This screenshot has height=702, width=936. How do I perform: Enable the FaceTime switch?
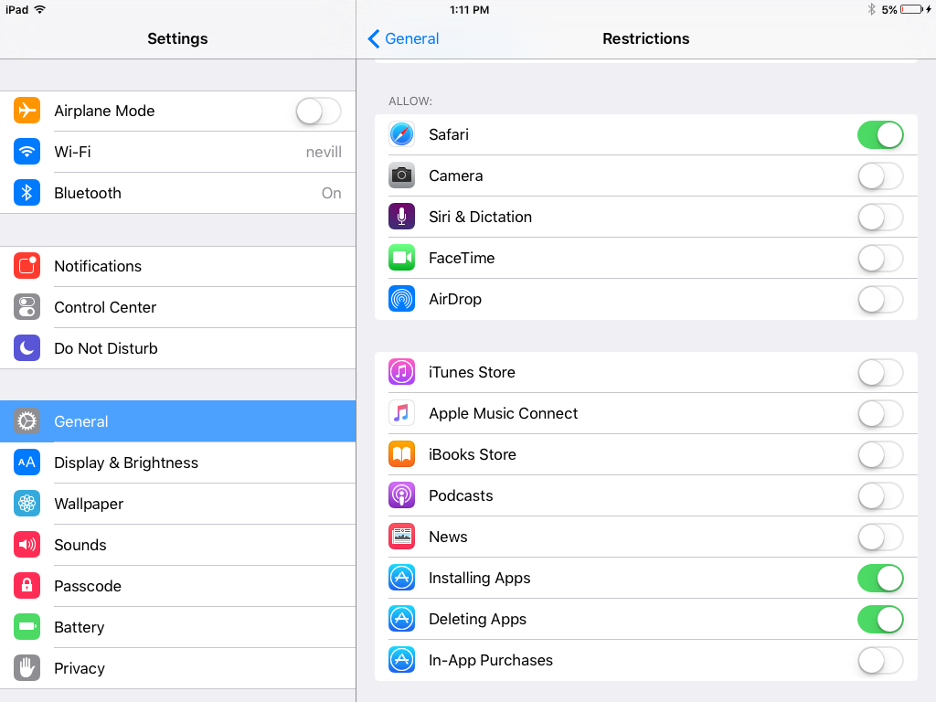[x=880, y=258]
